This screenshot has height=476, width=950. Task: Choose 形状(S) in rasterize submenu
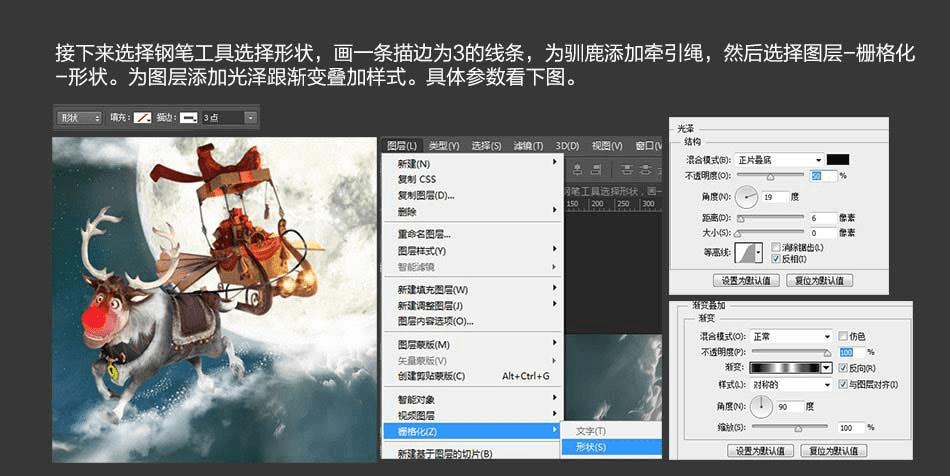(x=611, y=447)
